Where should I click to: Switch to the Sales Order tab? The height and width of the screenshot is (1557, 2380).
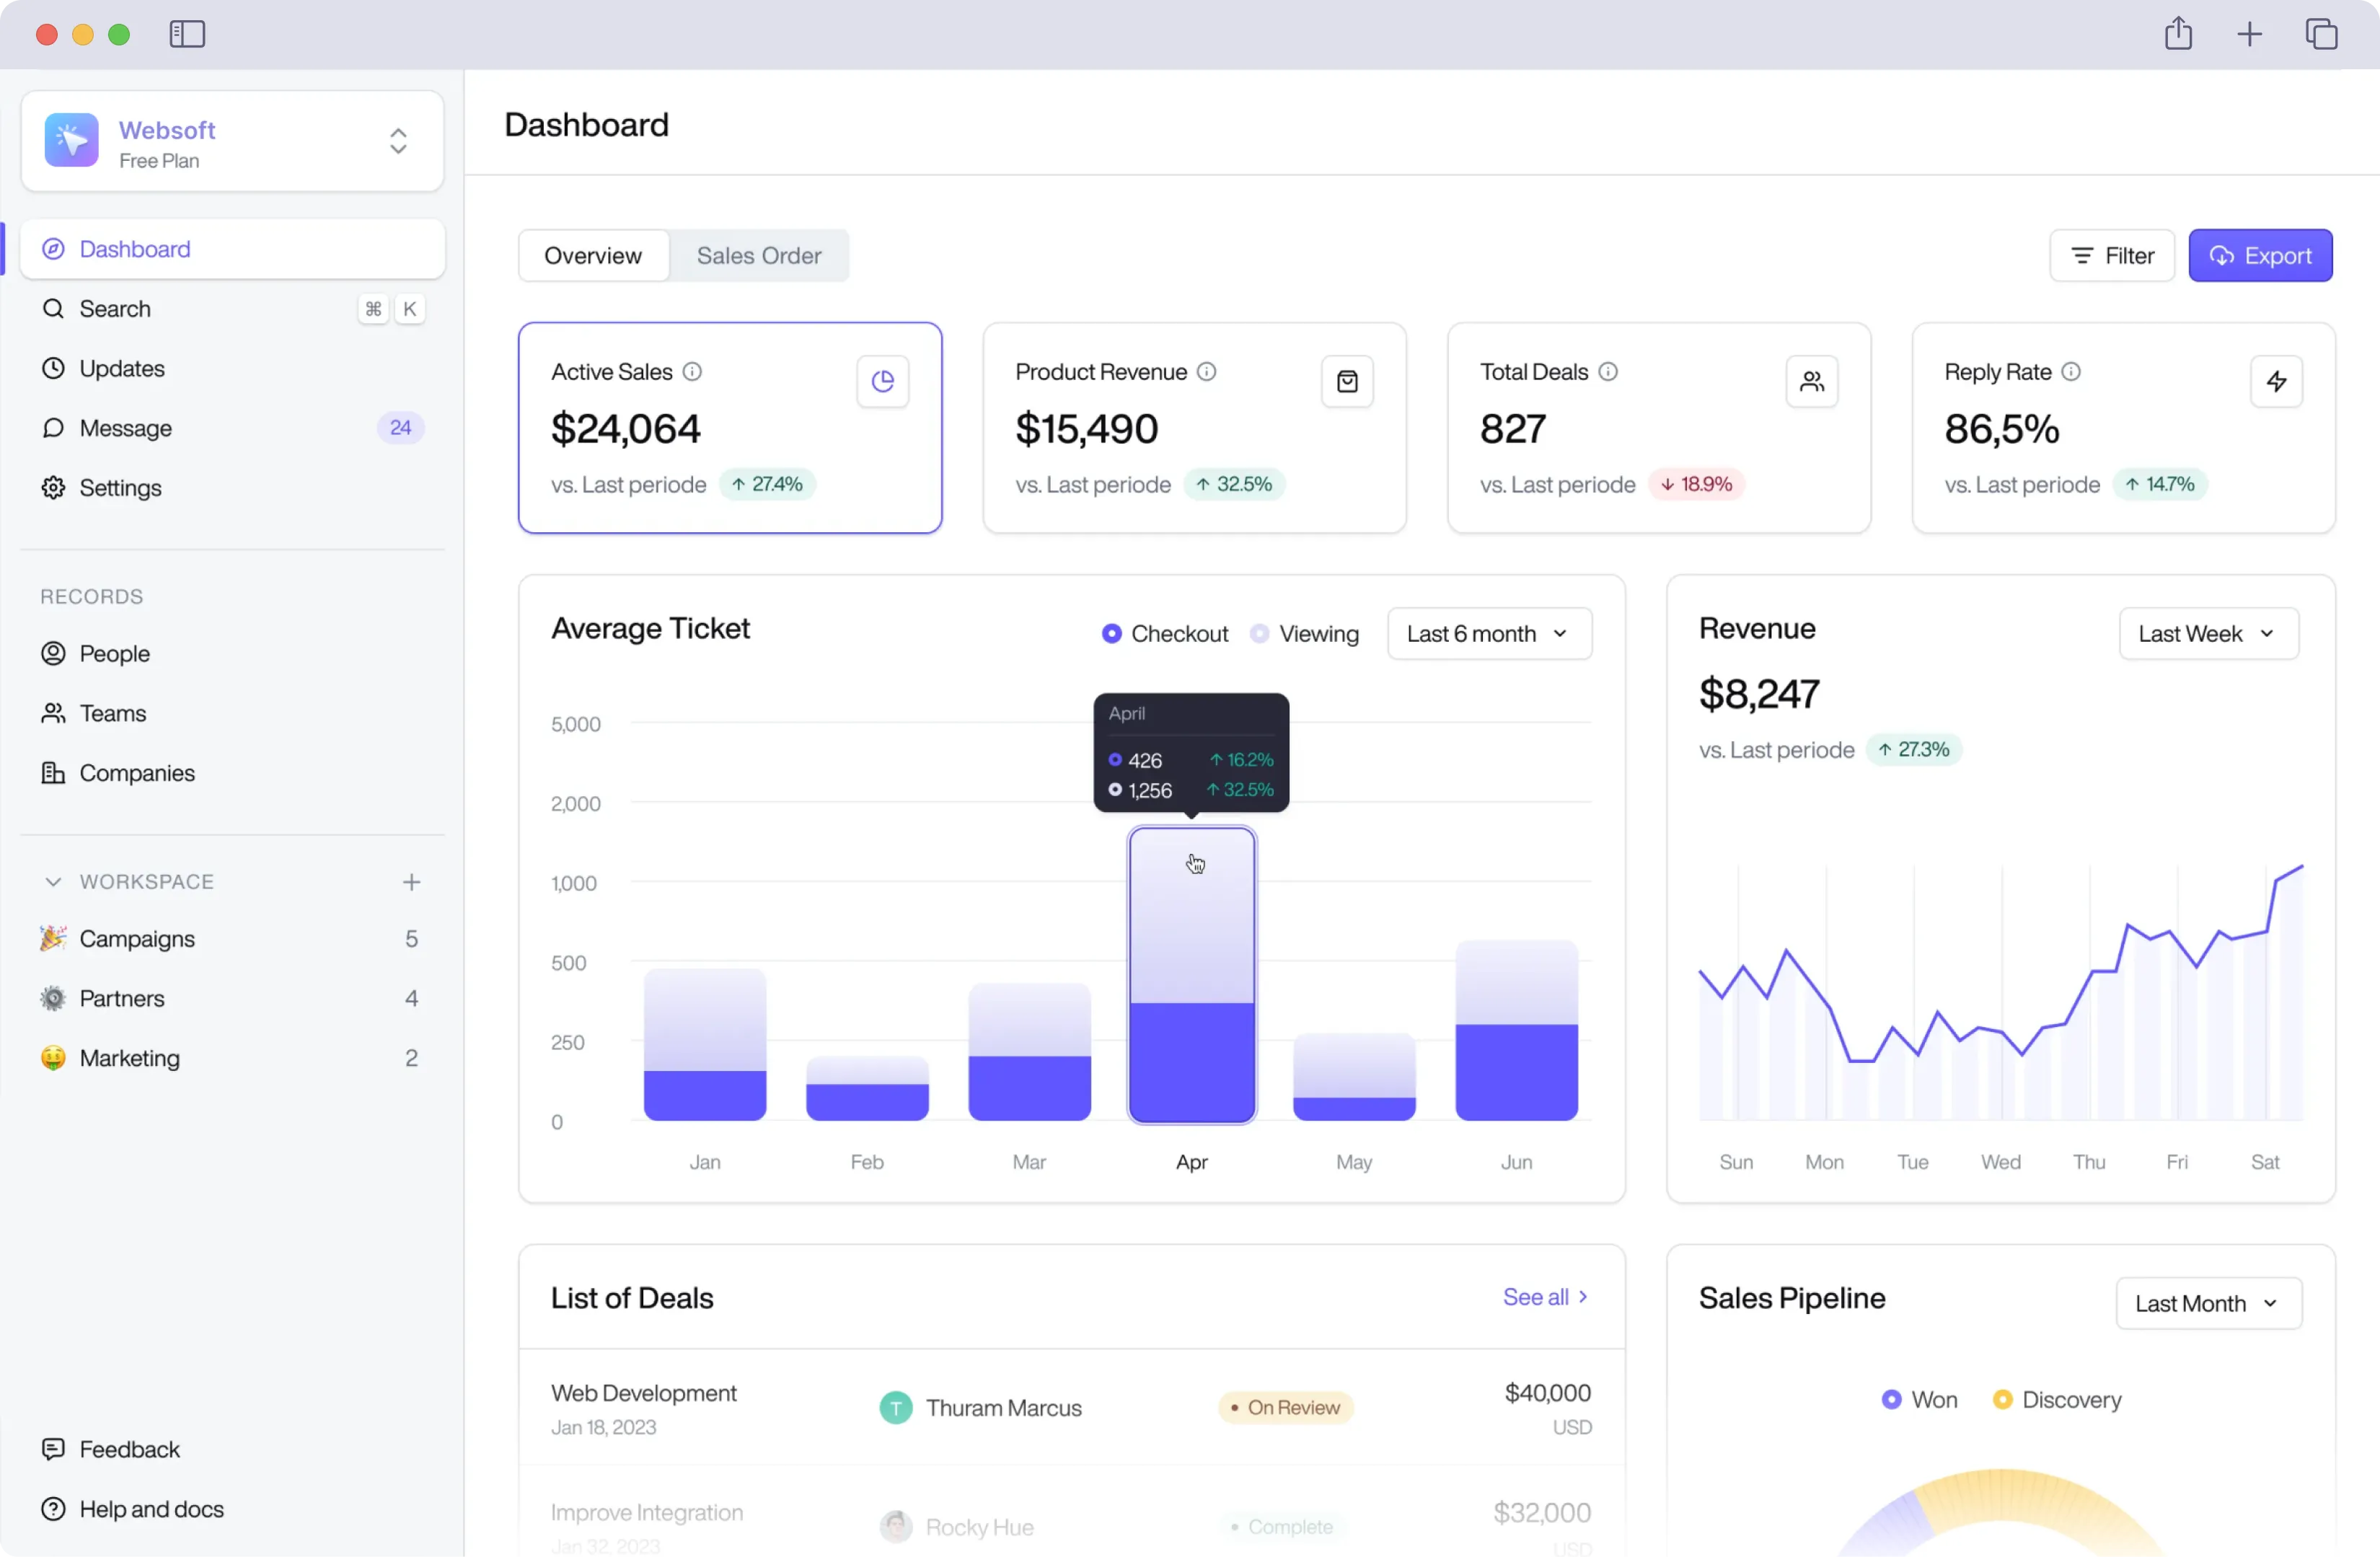(759, 256)
